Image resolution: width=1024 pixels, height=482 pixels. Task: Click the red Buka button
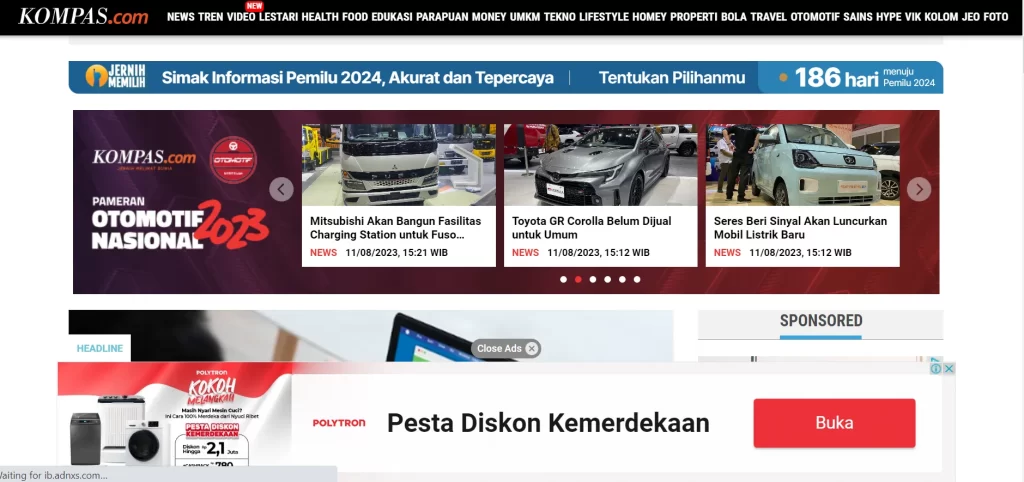tap(834, 423)
